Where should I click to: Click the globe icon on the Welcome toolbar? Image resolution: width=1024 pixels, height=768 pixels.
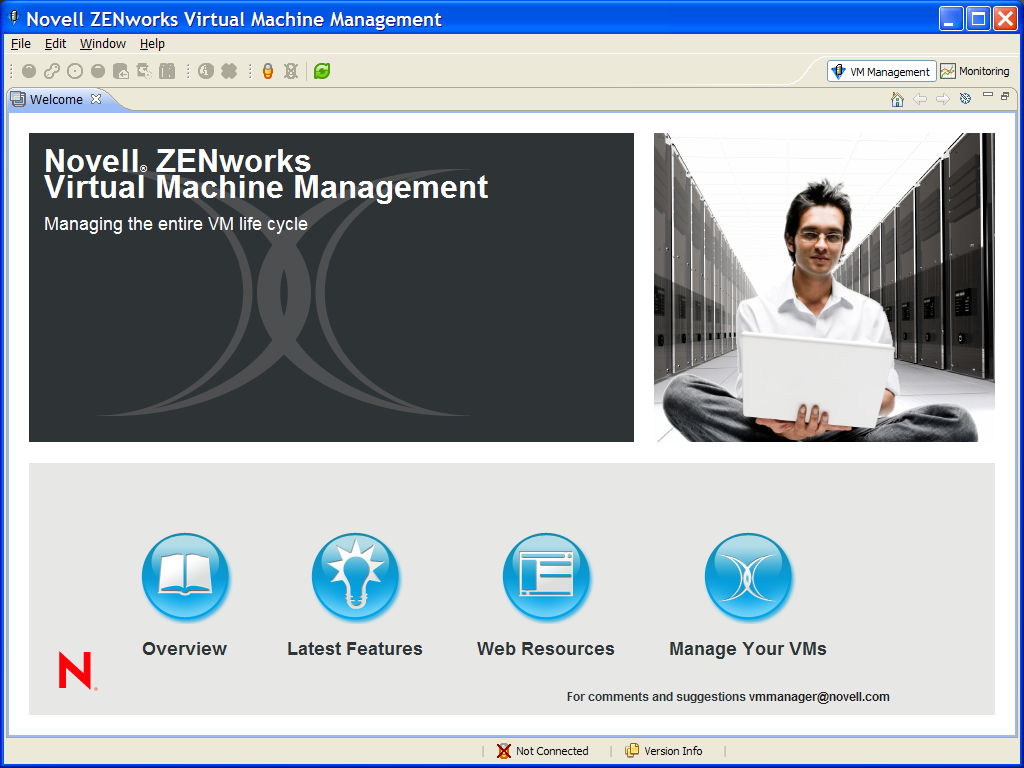(964, 98)
